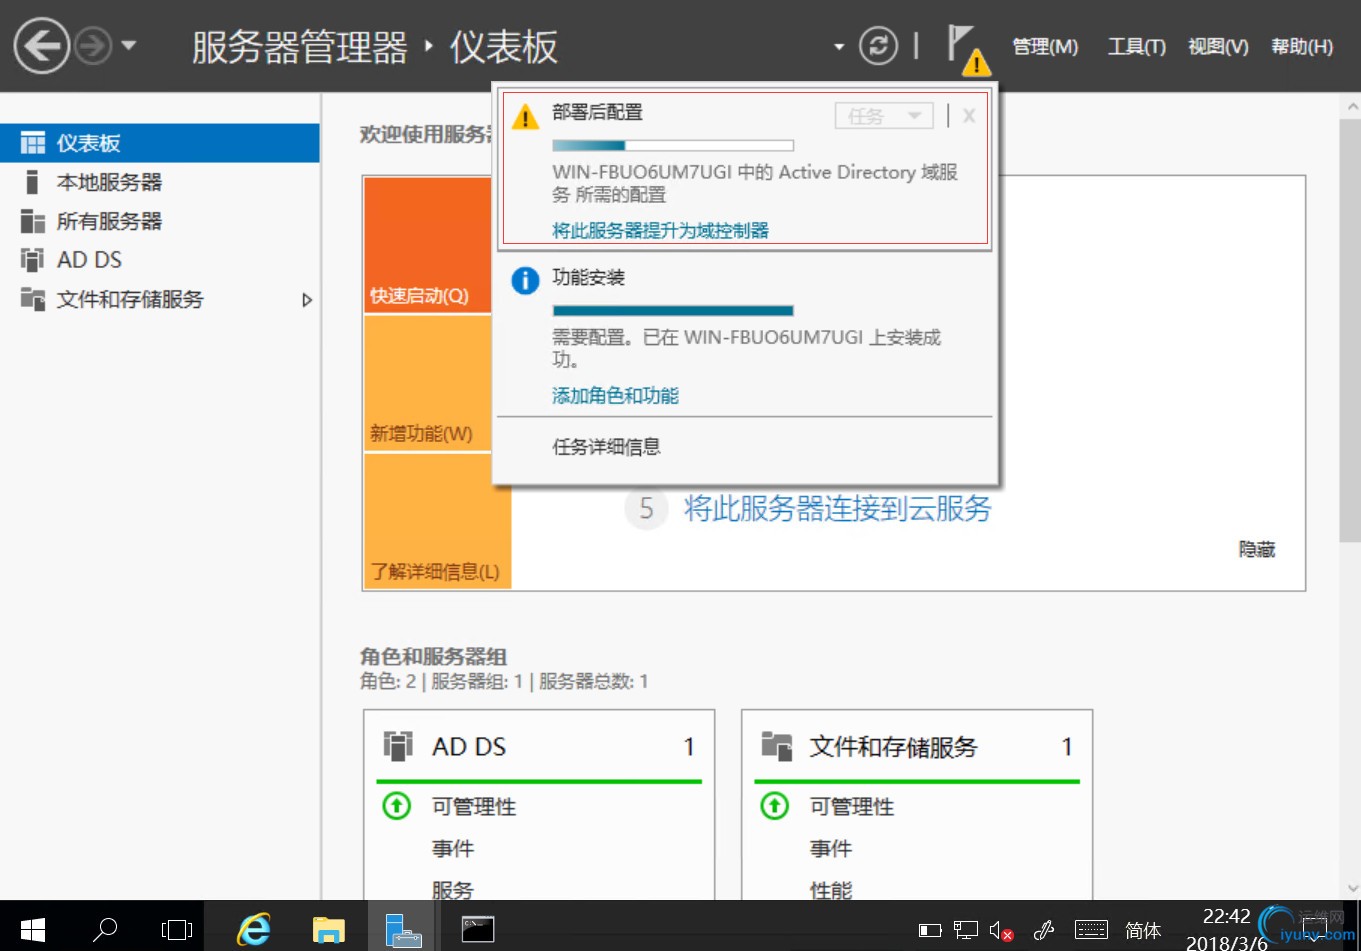
Task: Open the 任务 dropdown in the notification
Action: coord(884,116)
